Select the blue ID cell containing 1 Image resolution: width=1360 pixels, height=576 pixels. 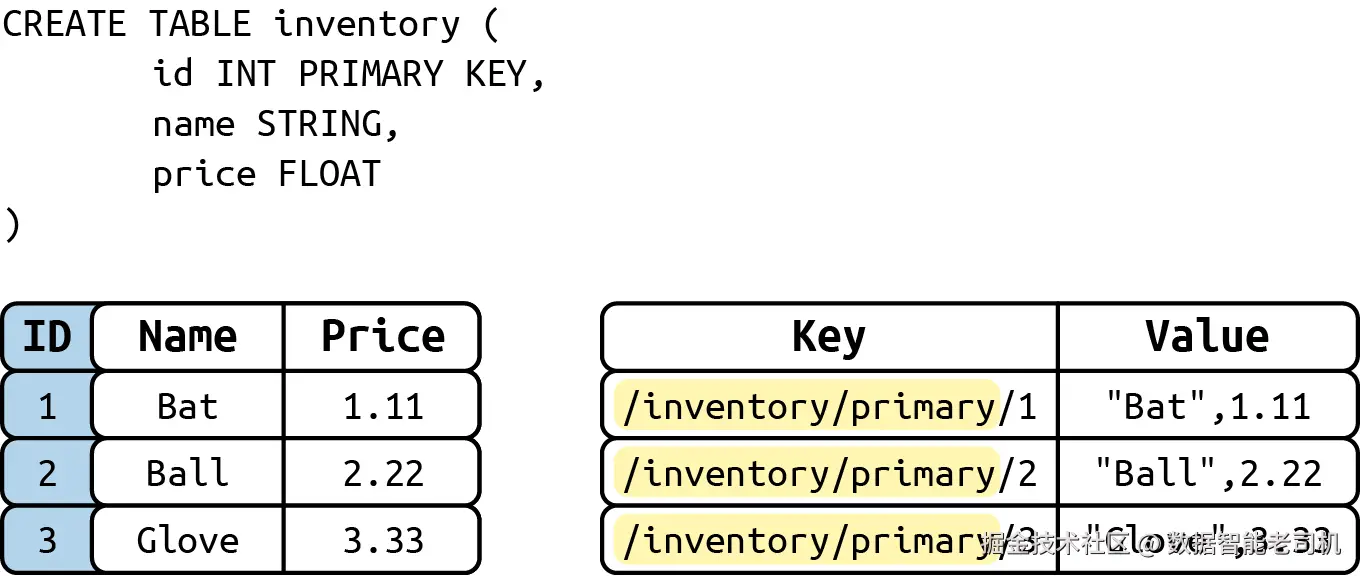point(47,406)
